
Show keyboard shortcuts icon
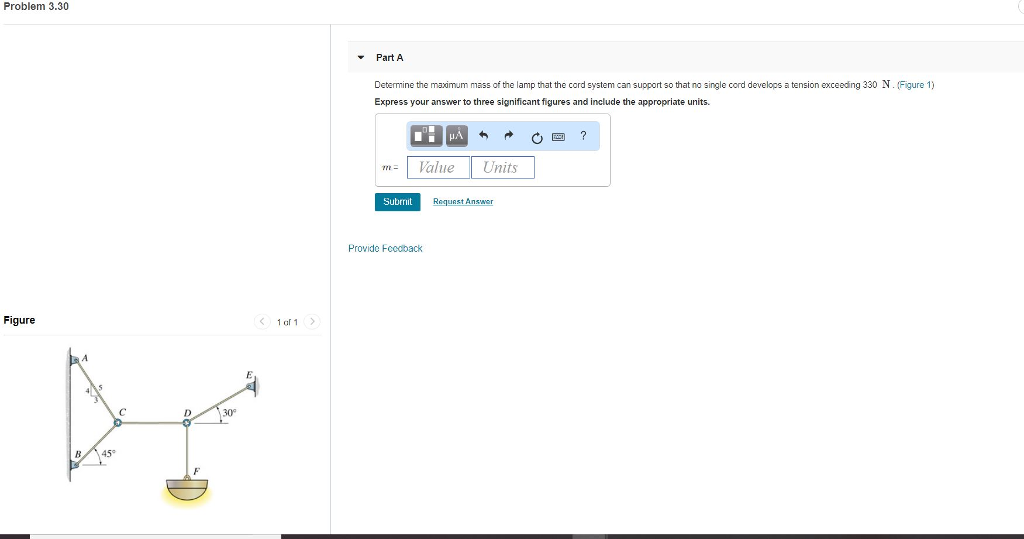click(558, 137)
